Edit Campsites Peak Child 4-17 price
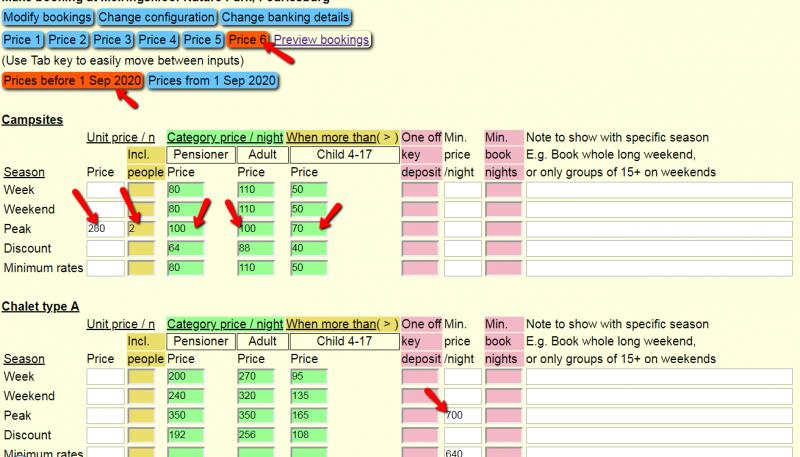Image resolution: width=800 pixels, height=457 pixels. click(342, 229)
